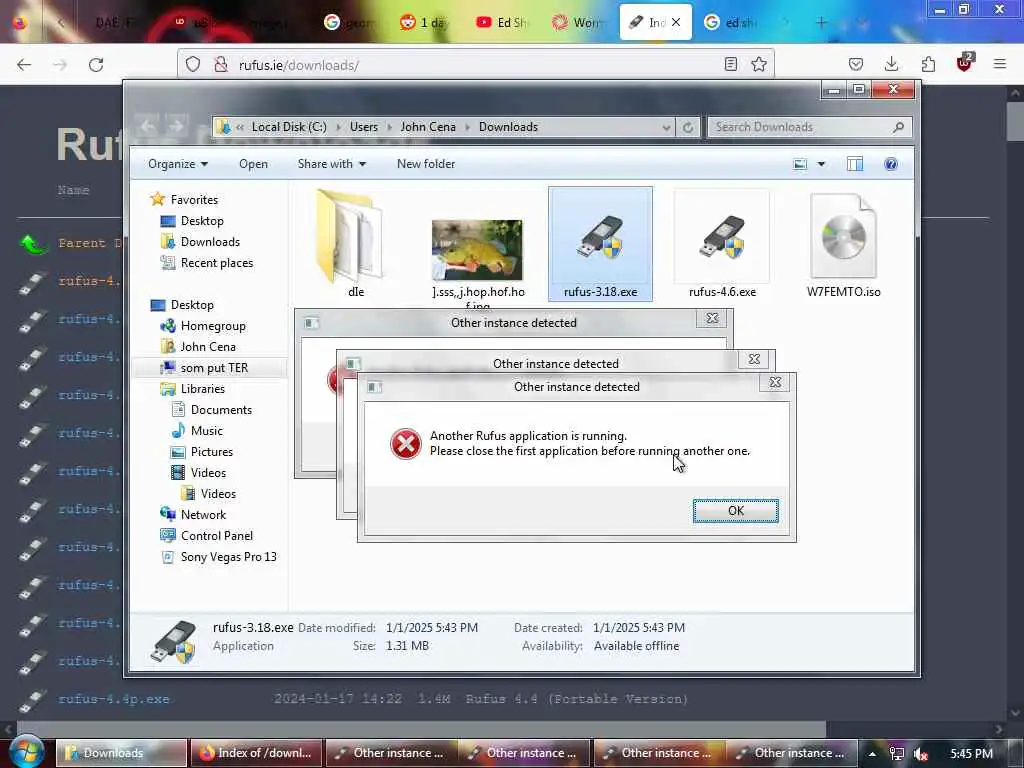Save page to Pocket icon

pos(856,64)
